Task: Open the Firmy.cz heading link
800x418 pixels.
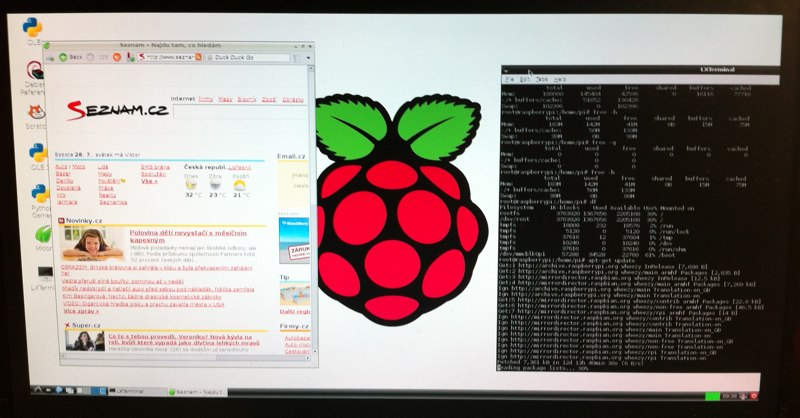Action: [294, 326]
